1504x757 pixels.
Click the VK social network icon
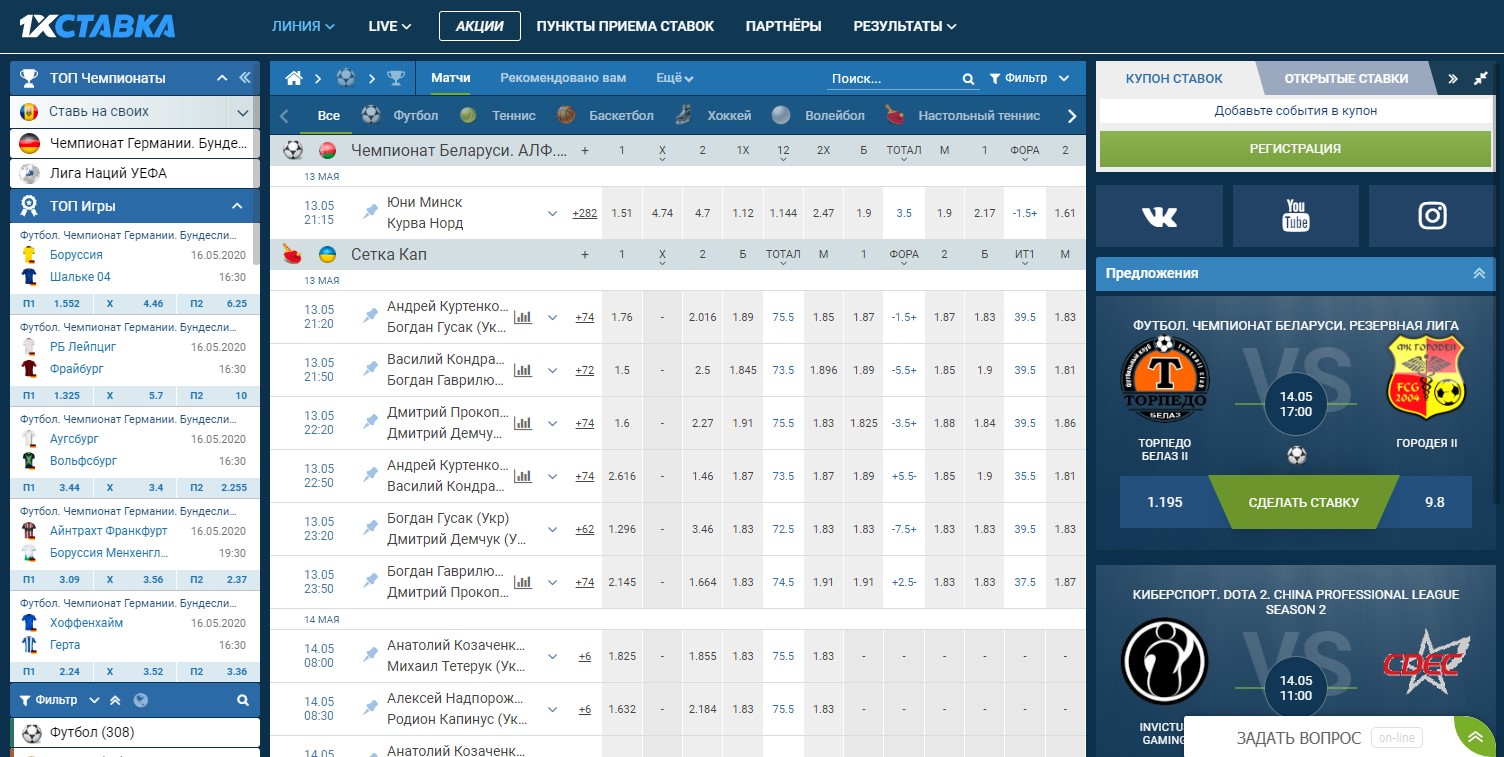1159,216
